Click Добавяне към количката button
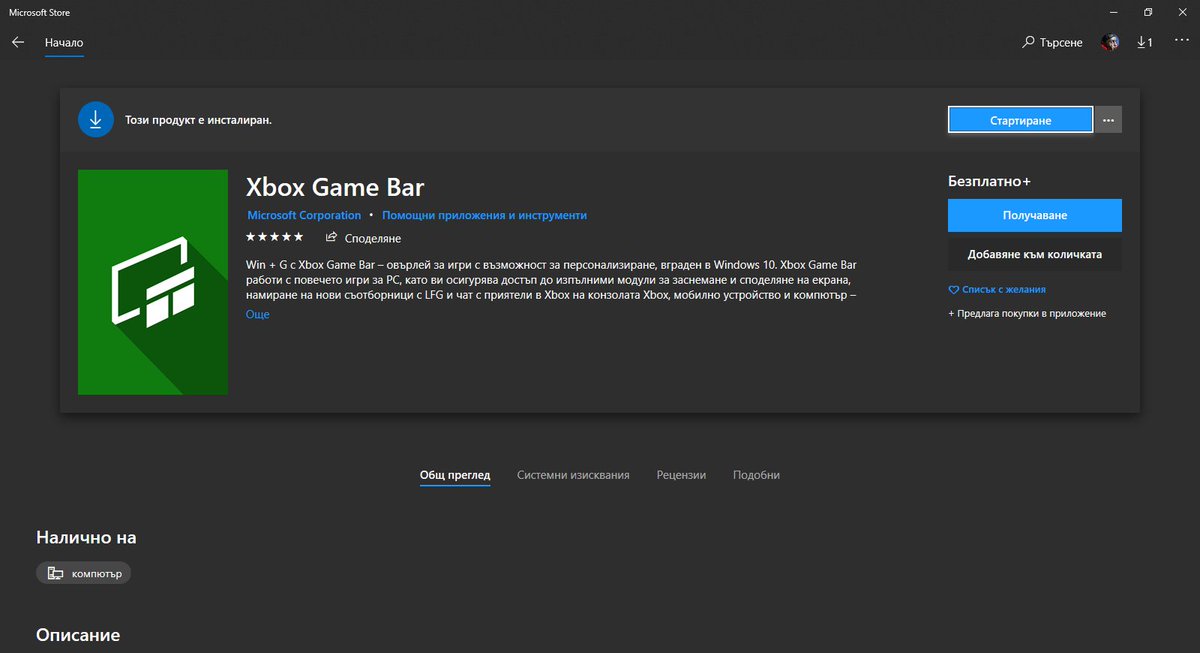The height and width of the screenshot is (653, 1200). [1035, 254]
